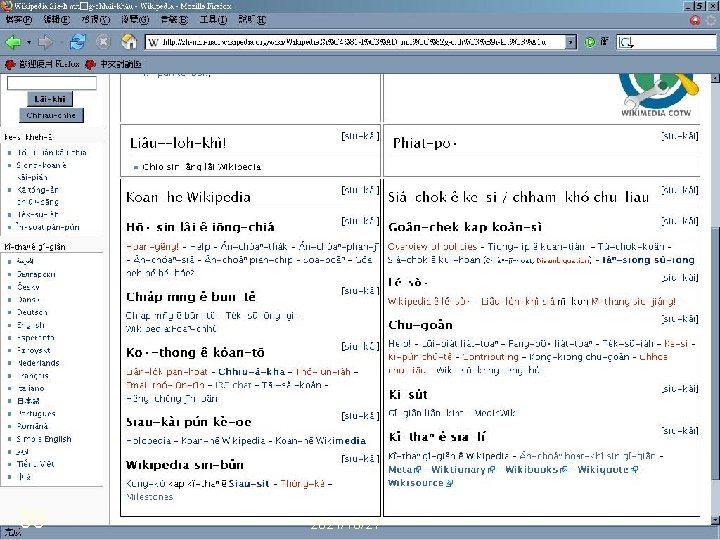
Task: Open the 說明(H) Help menu
Action: (x=252, y=20)
